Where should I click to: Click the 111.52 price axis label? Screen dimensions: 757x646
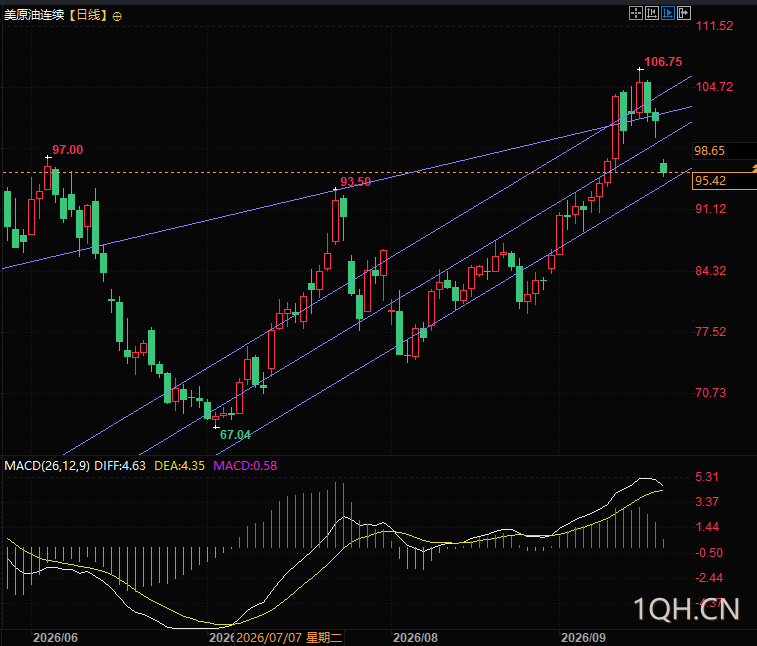[x=714, y=26]
